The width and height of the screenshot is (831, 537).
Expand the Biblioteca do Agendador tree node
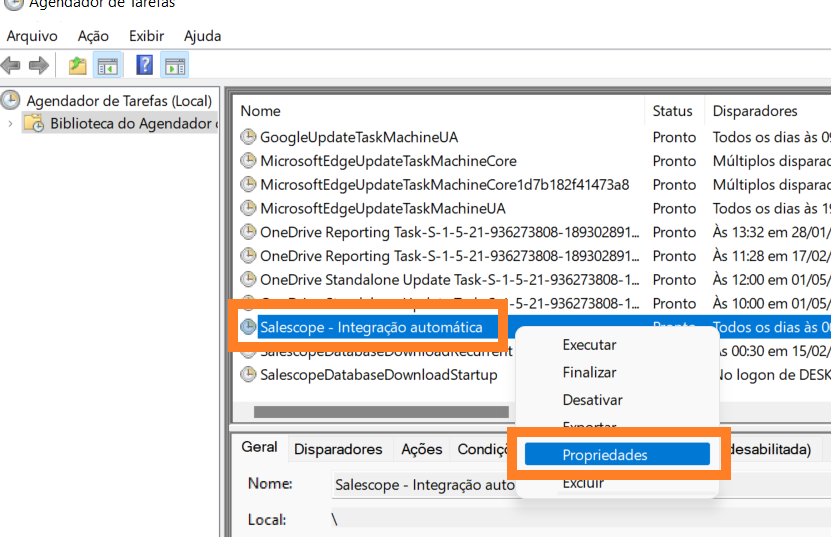coord(10,124)
